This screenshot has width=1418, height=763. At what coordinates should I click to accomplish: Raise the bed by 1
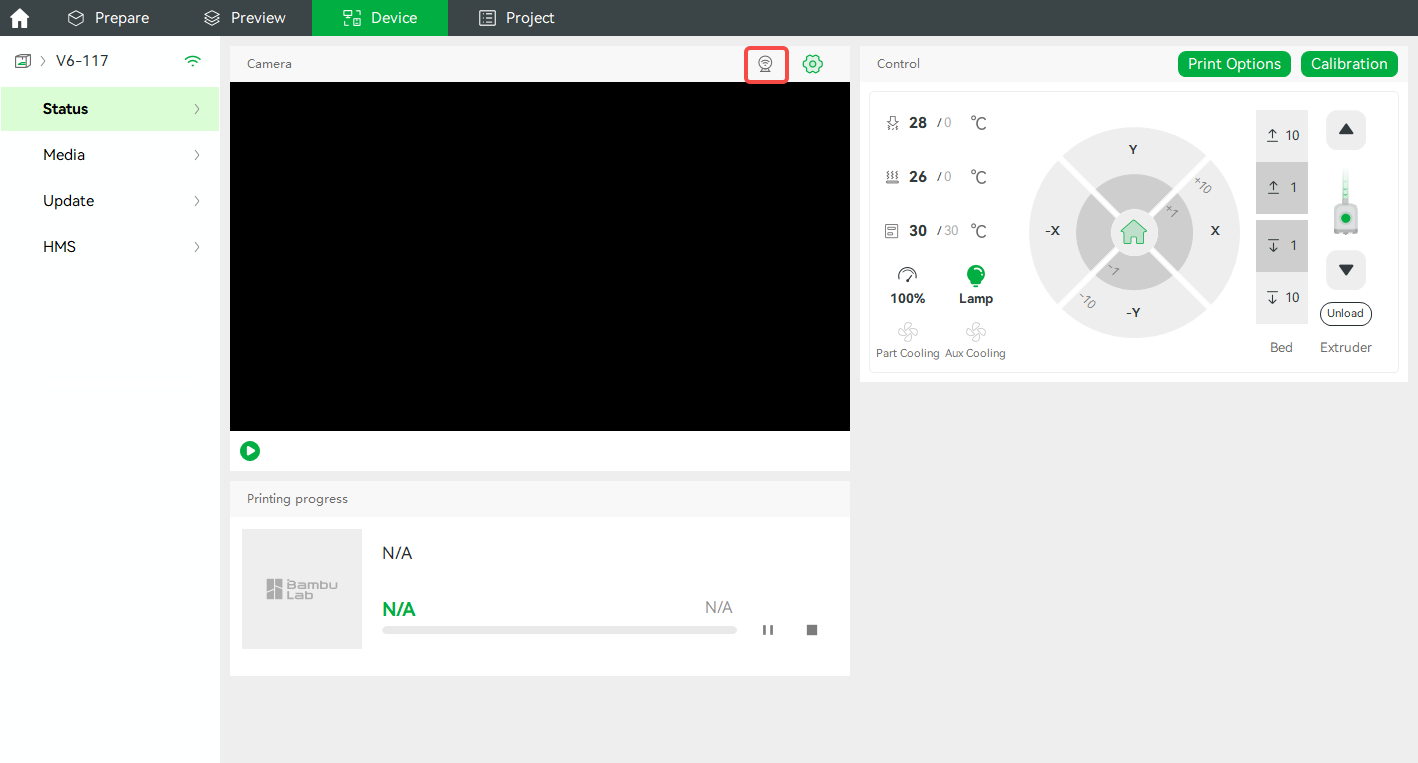1282,188
